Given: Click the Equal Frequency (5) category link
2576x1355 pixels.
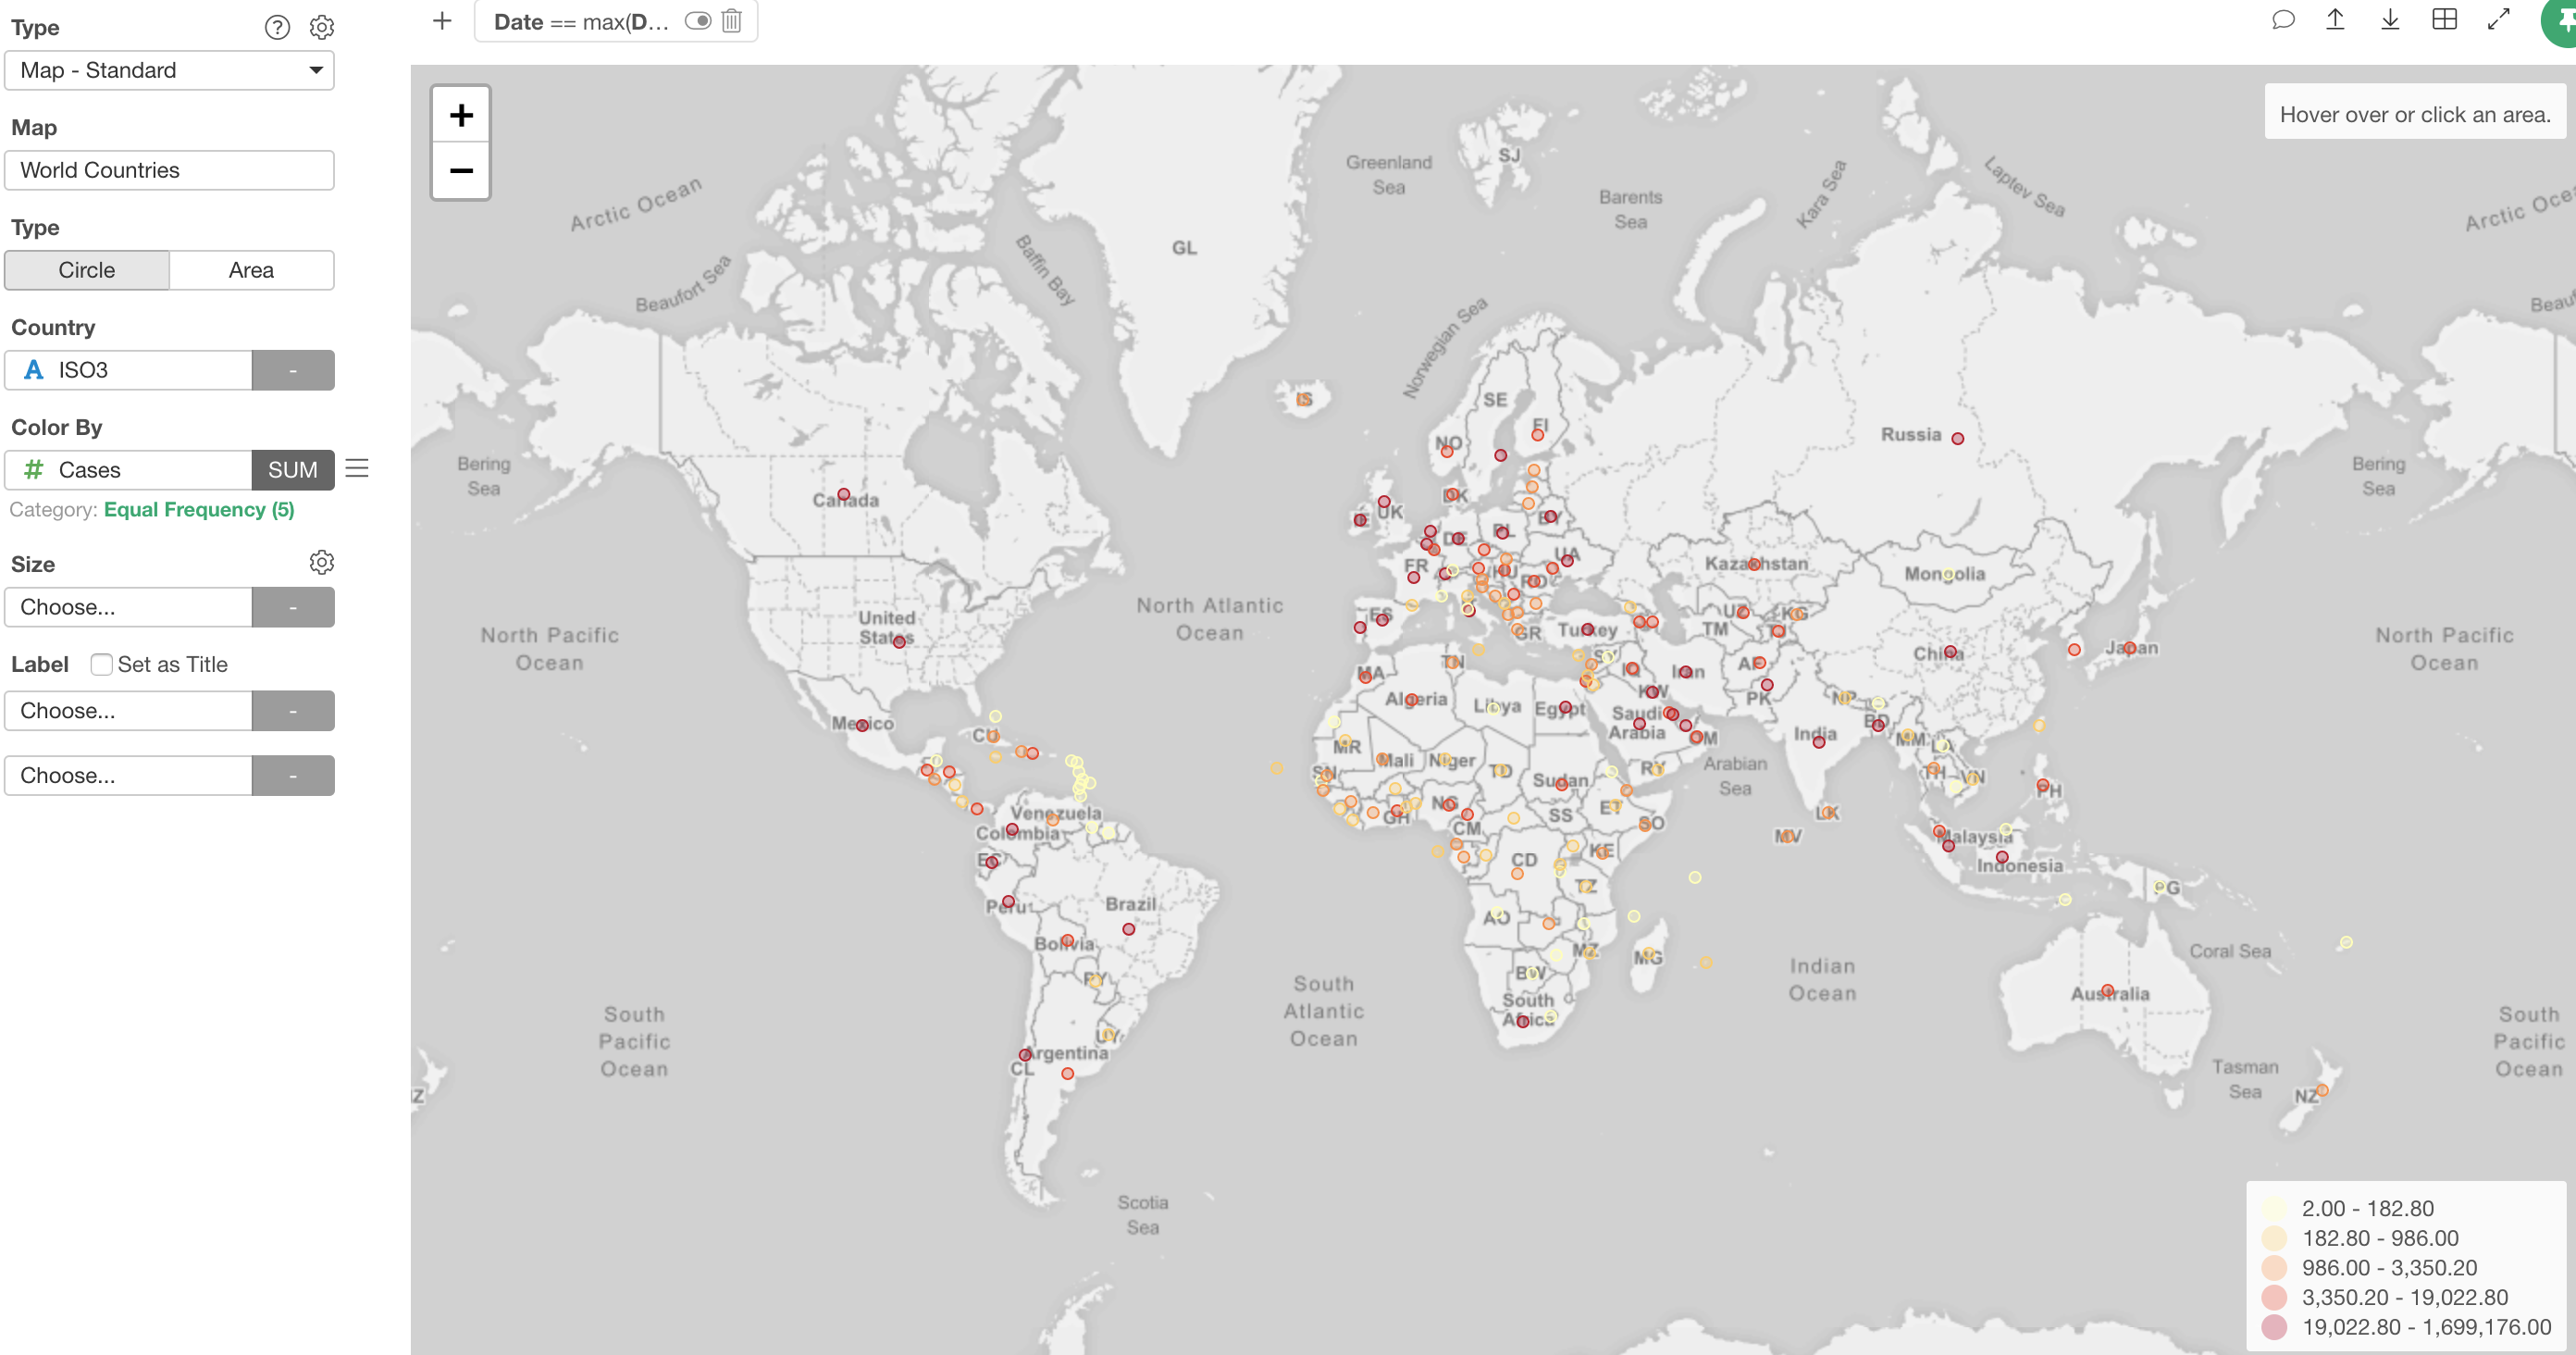Looking at the screenshot, I should click(198, 509).
